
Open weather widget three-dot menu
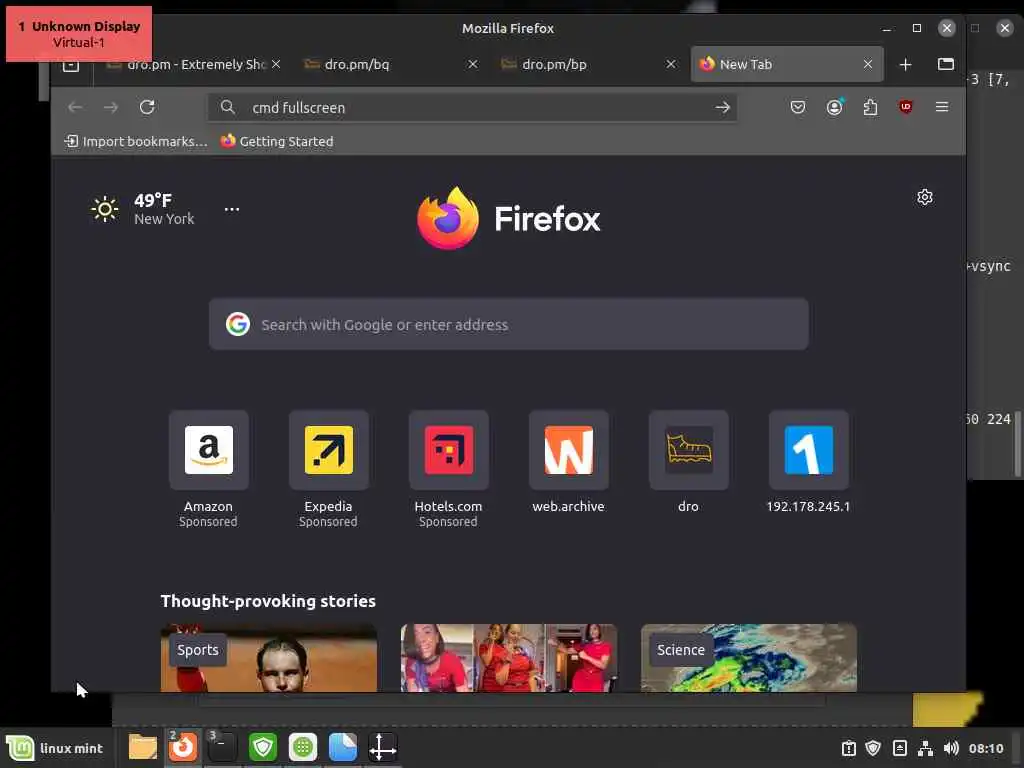pyautogui.click(x=232, y=209)
